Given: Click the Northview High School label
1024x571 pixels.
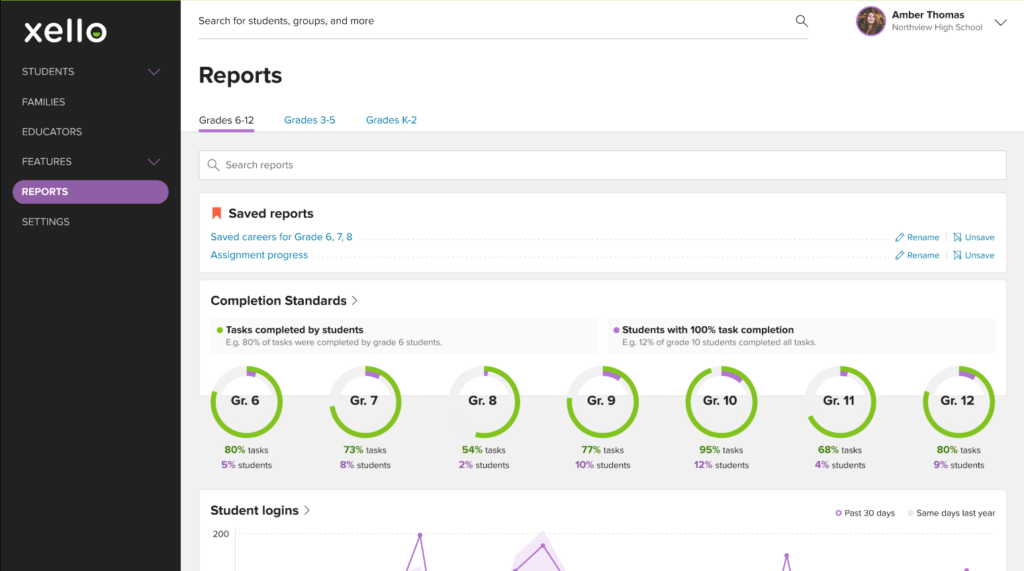Looking at the screenshot, I should (x=936, y=27).
